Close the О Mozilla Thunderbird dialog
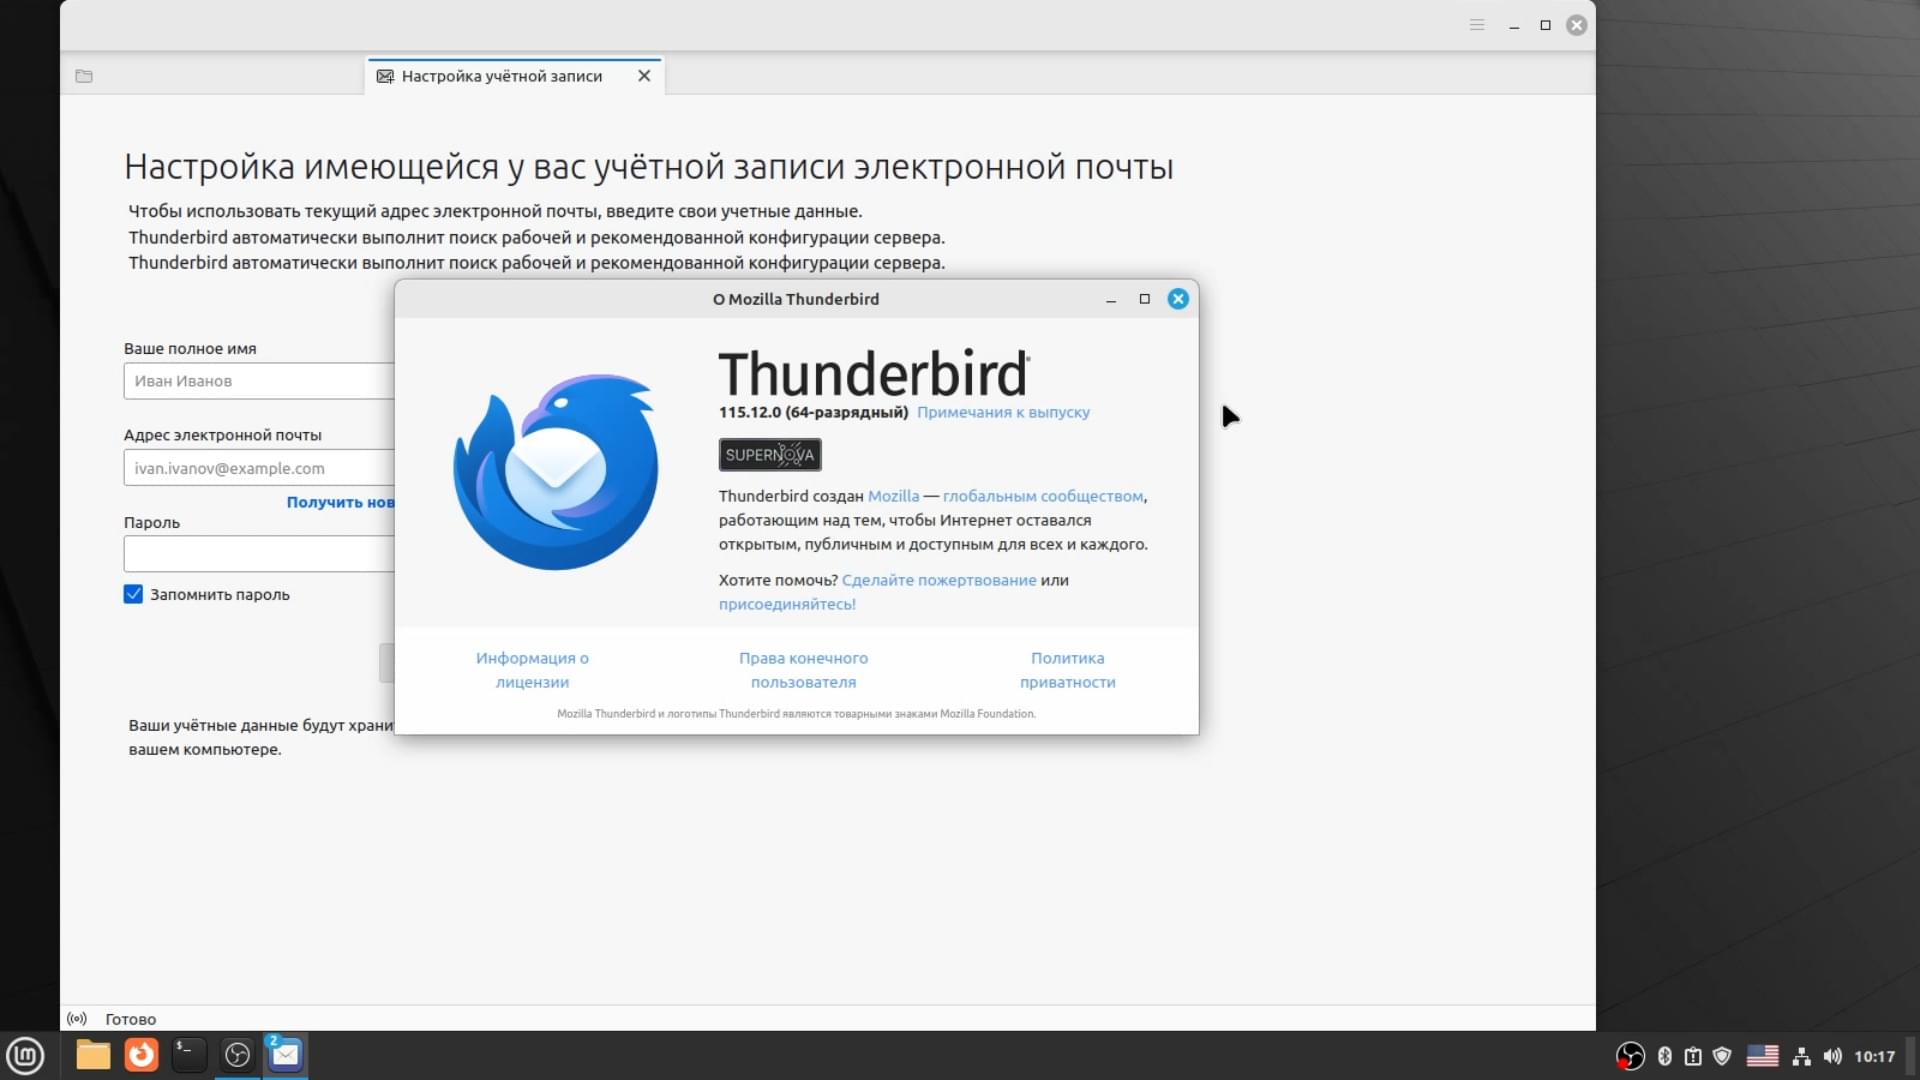Viewport: 1920px width, 1080px height. pyautogui.click(x=1178, y=299)
